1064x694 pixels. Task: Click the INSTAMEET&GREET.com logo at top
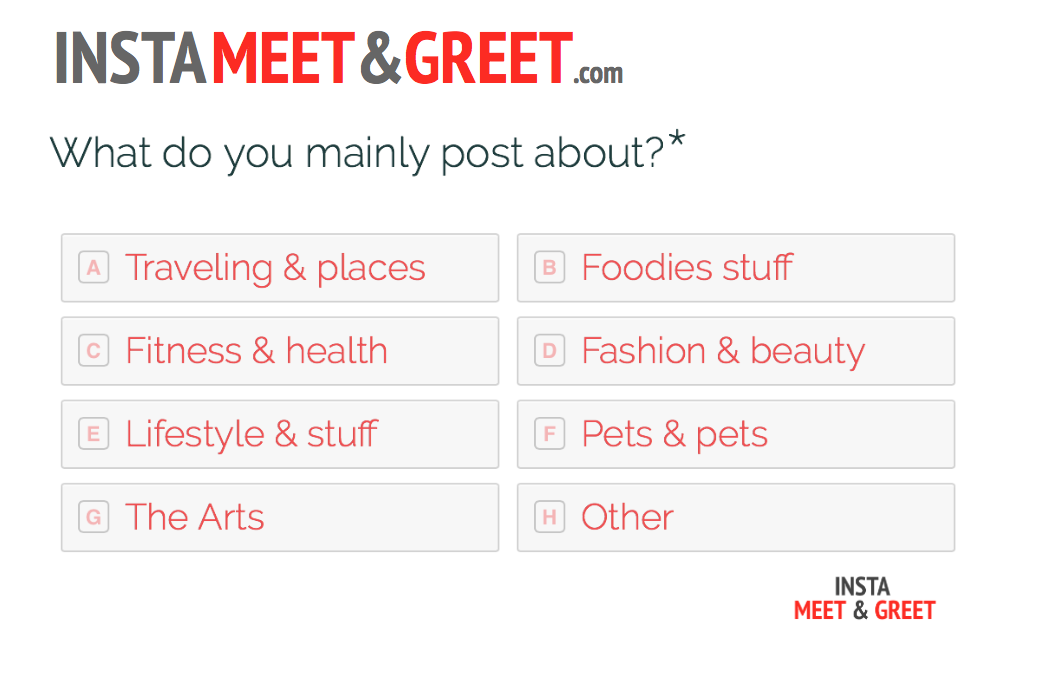point(338,60)
